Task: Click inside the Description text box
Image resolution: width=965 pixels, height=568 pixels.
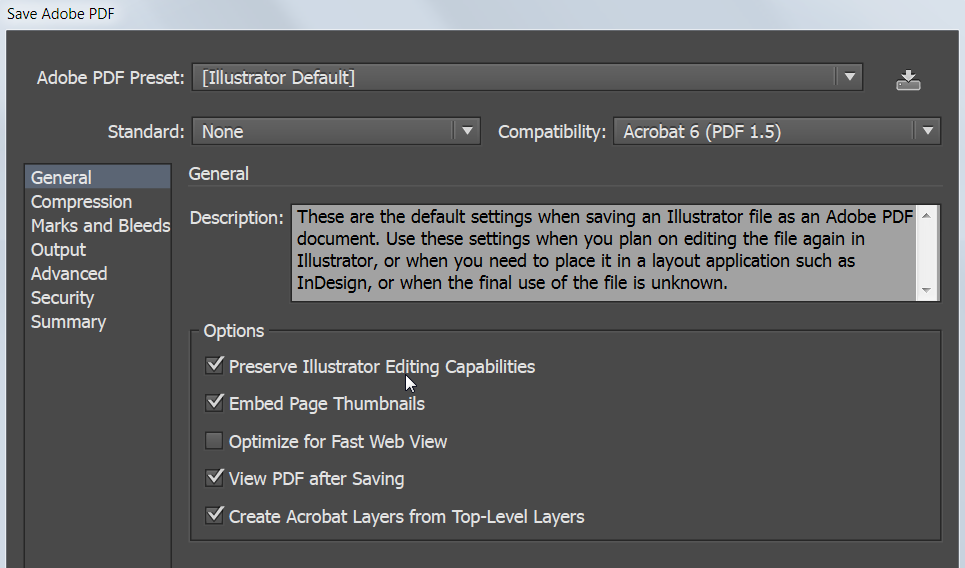Action: (x=604, y=253)
